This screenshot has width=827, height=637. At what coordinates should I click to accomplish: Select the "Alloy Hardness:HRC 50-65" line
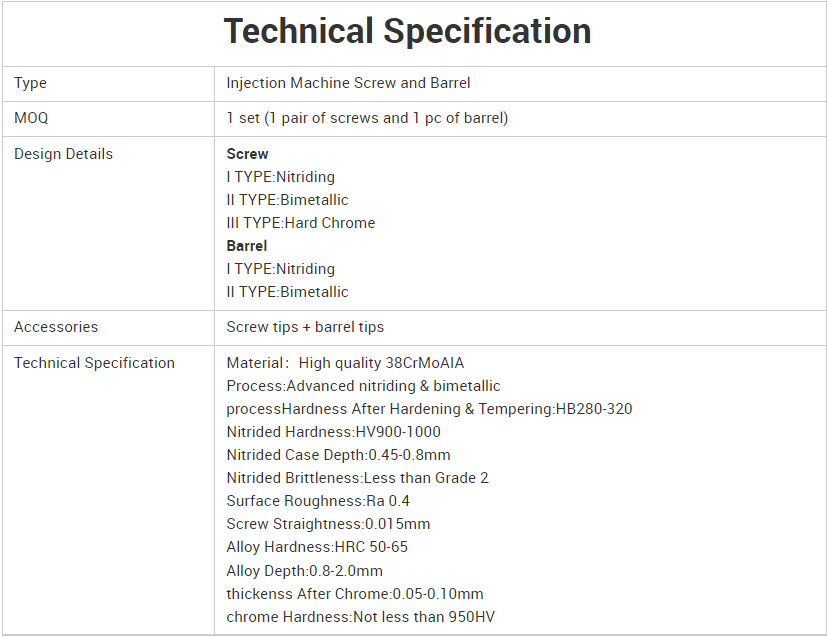point(317,547)
